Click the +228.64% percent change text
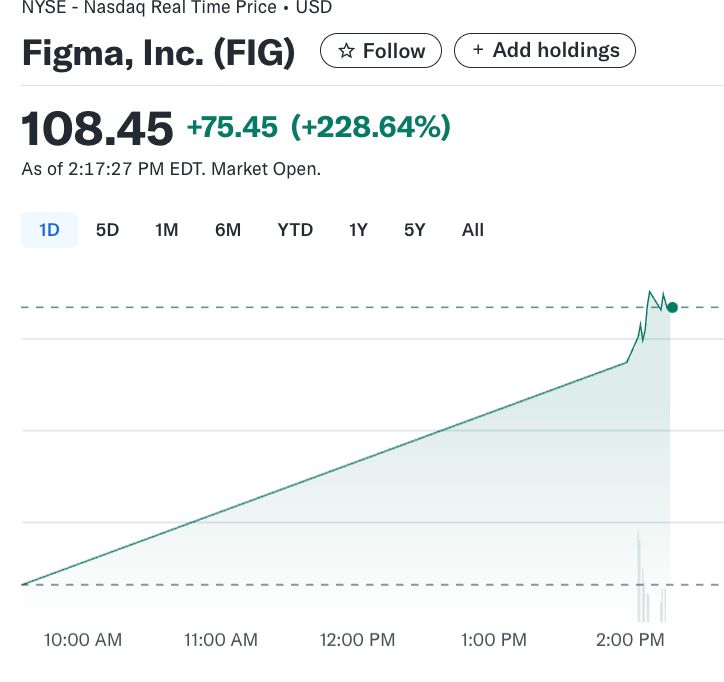 click(370, 127)
